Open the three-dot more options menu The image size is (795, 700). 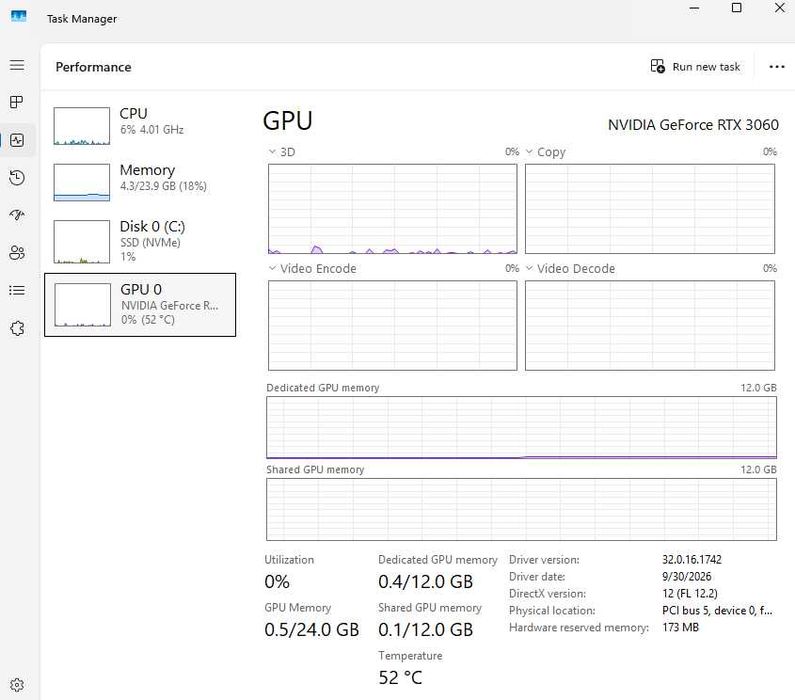(777, 66)
